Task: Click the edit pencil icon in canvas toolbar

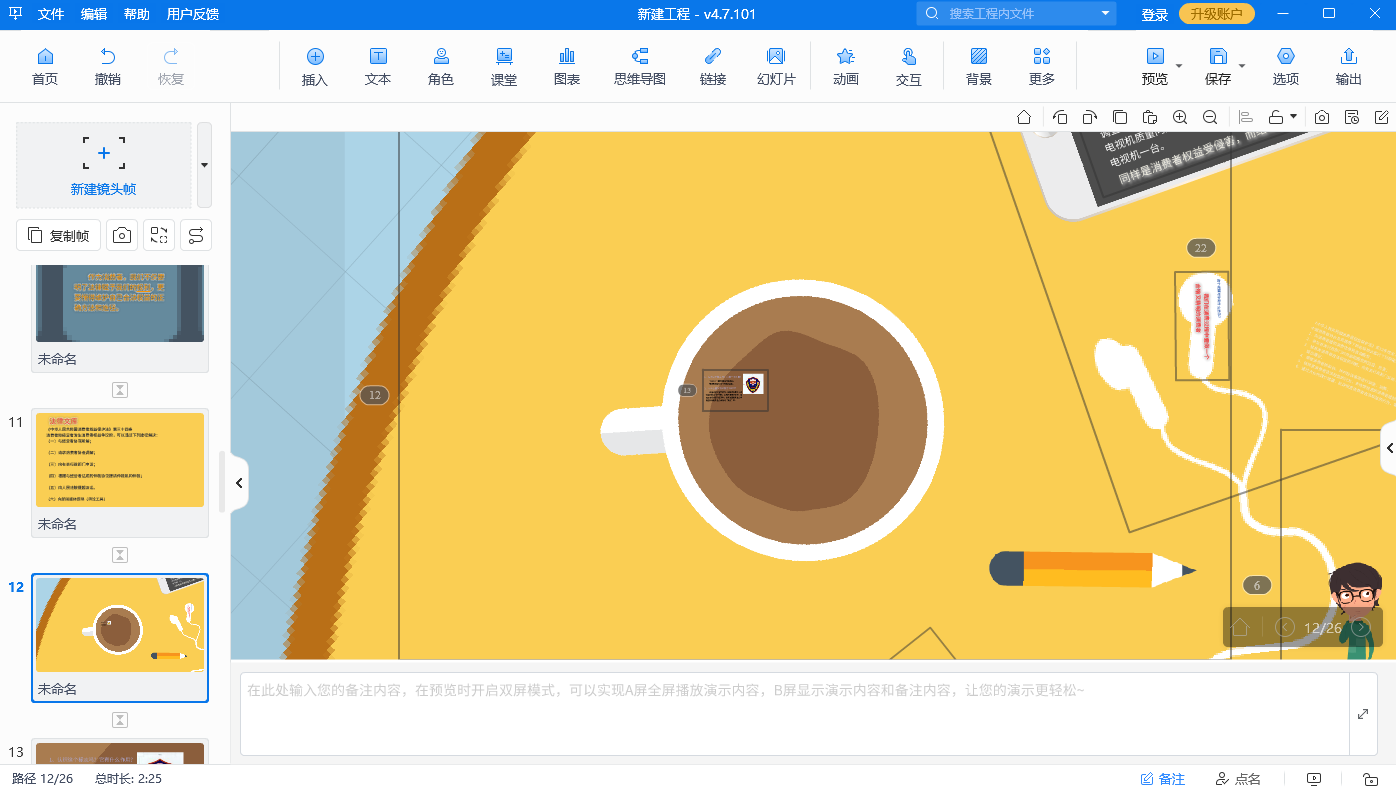Action: pyautogui.click(x=1382, y=117)
